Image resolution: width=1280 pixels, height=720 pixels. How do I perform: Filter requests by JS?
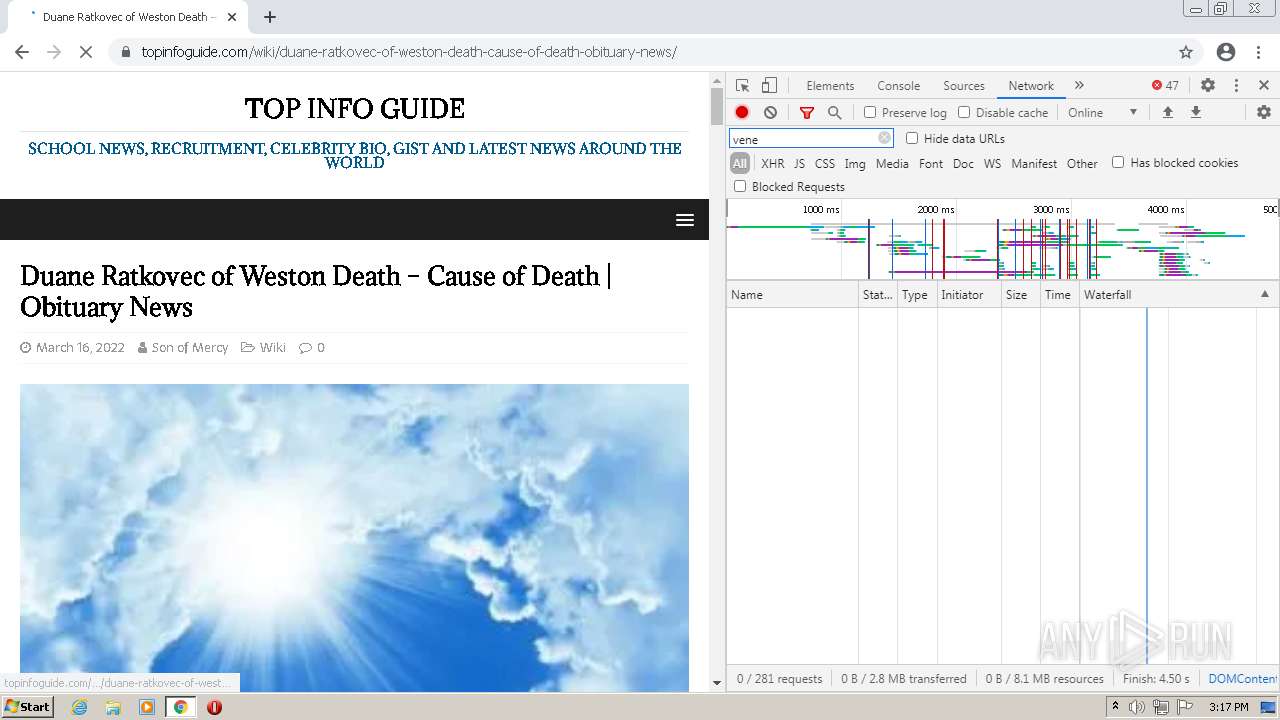[x=799, y=163]
